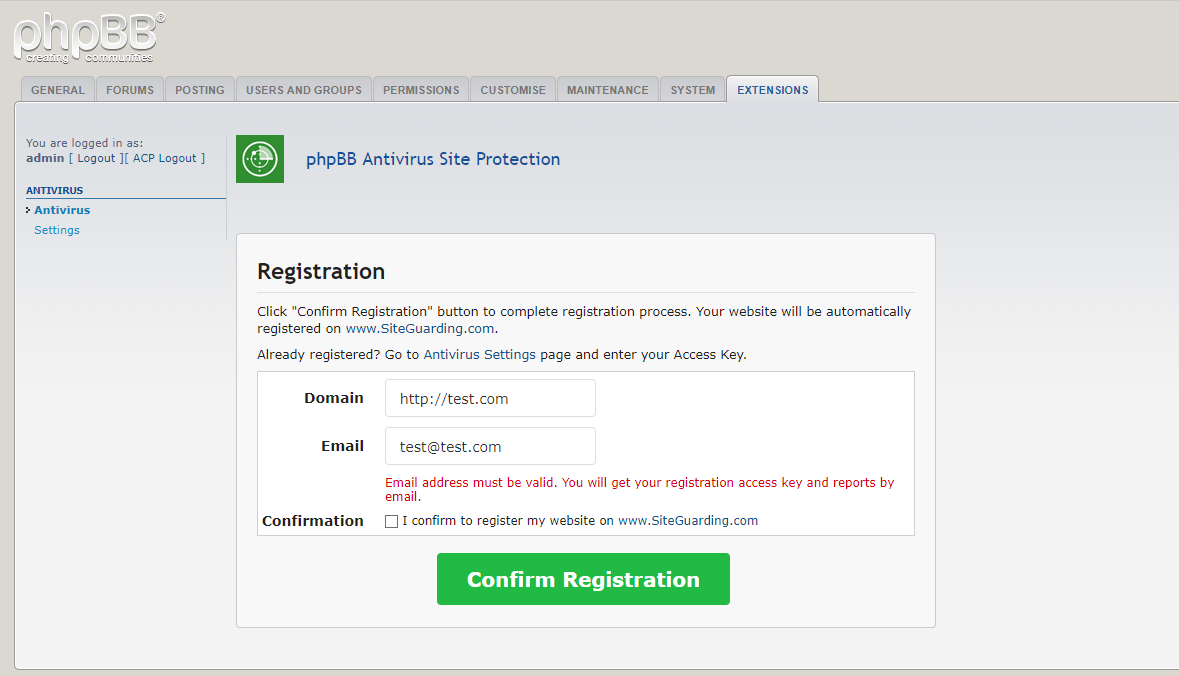Select the Permissions tab

(421, 89)
